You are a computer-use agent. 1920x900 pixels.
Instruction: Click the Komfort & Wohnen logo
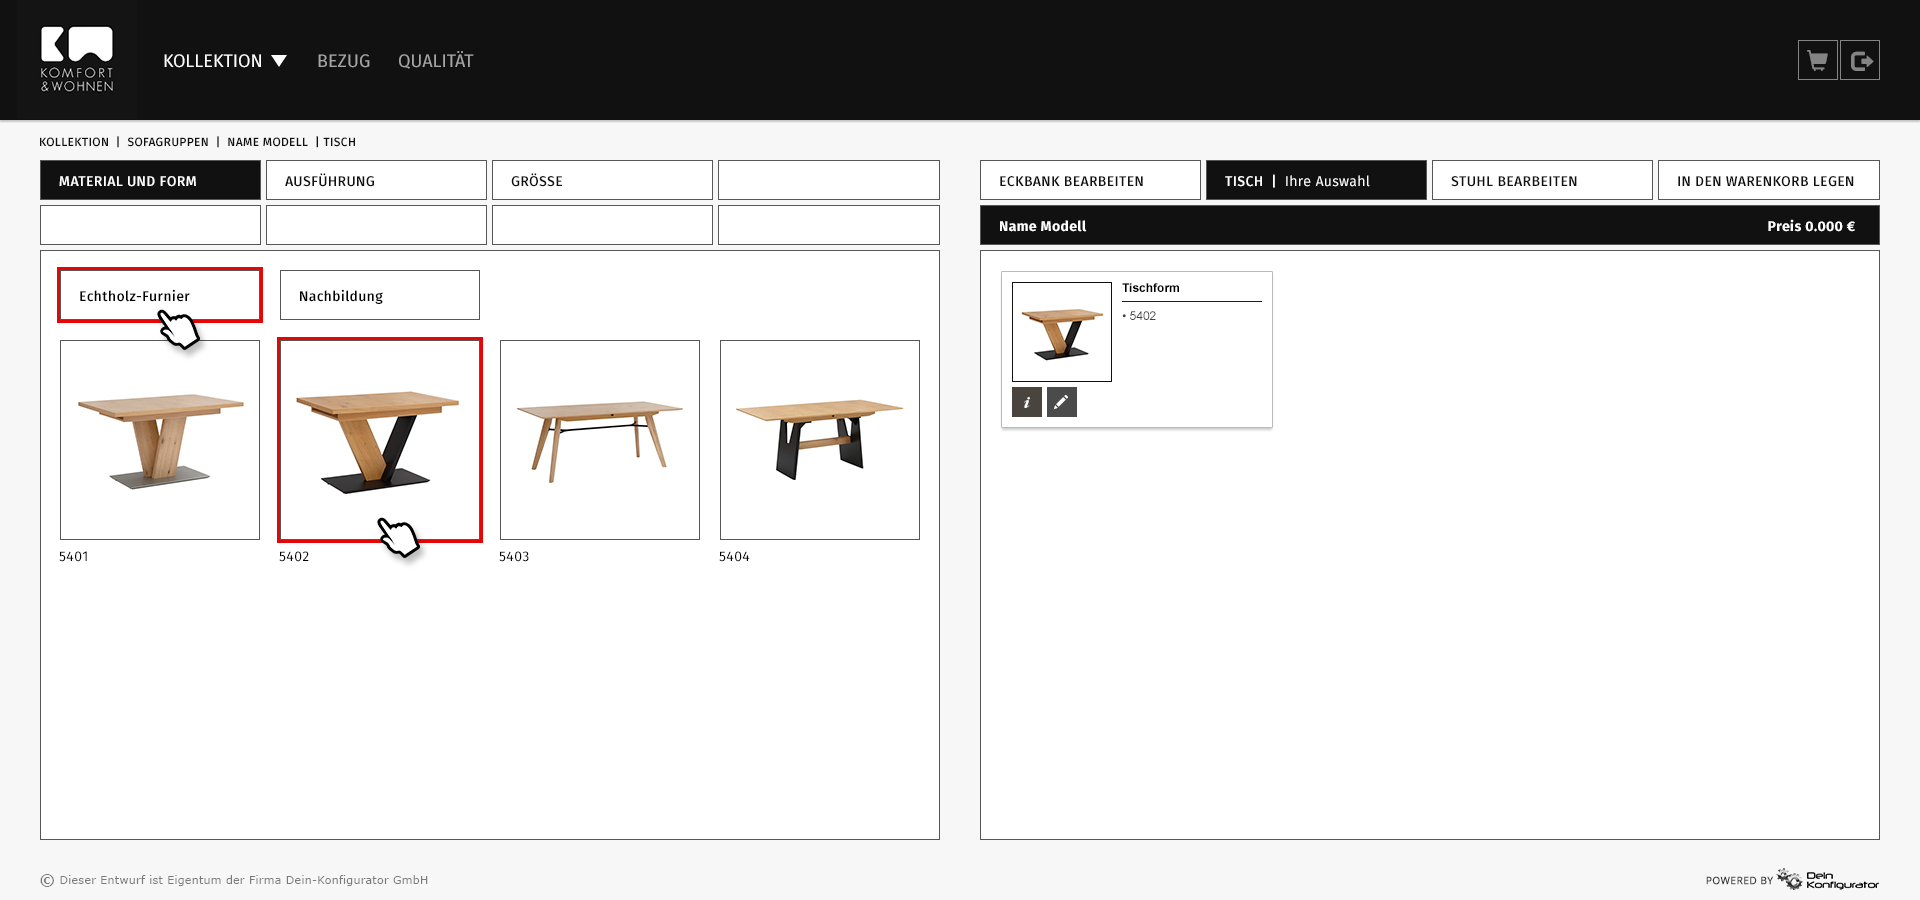pos(77,60)
